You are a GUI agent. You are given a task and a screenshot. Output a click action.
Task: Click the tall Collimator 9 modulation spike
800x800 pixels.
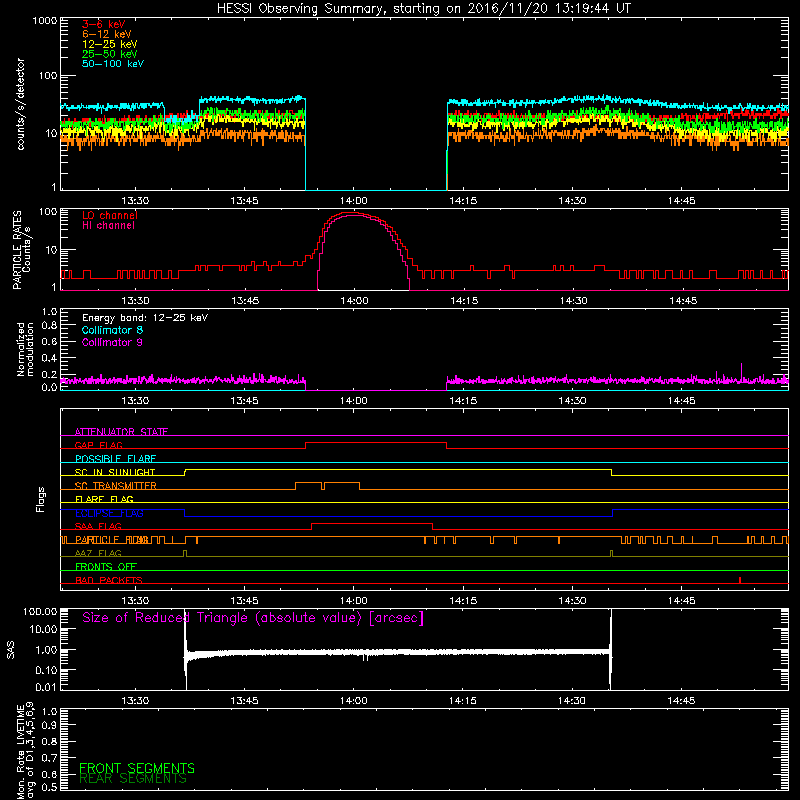[741, 371]
